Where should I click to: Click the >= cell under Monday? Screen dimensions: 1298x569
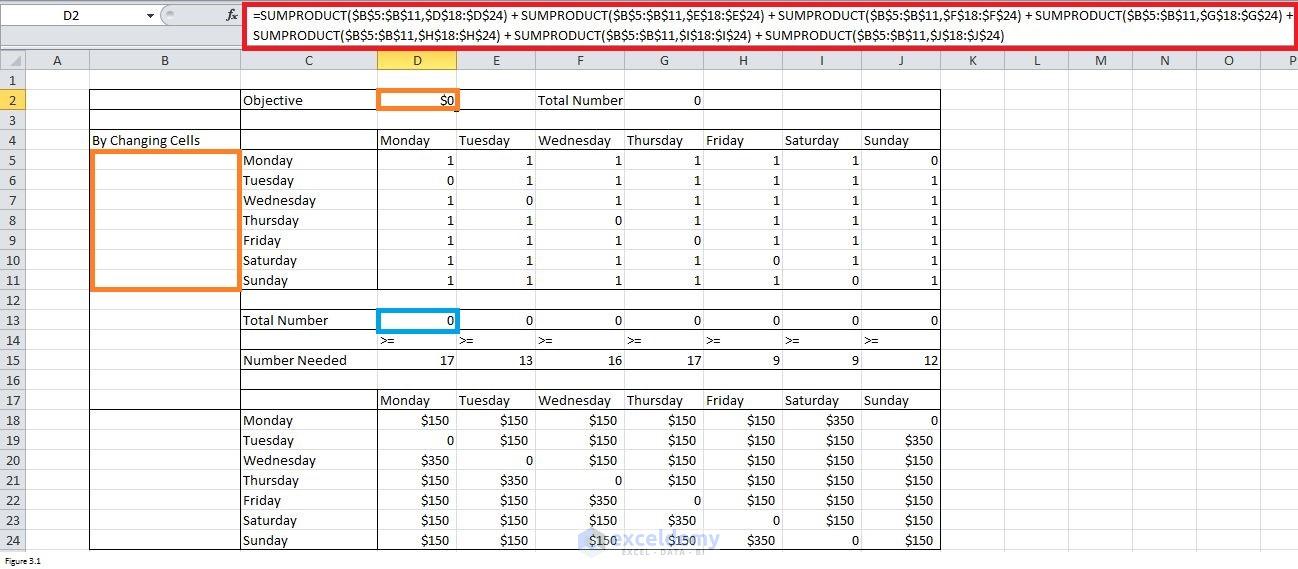[417, 340]
